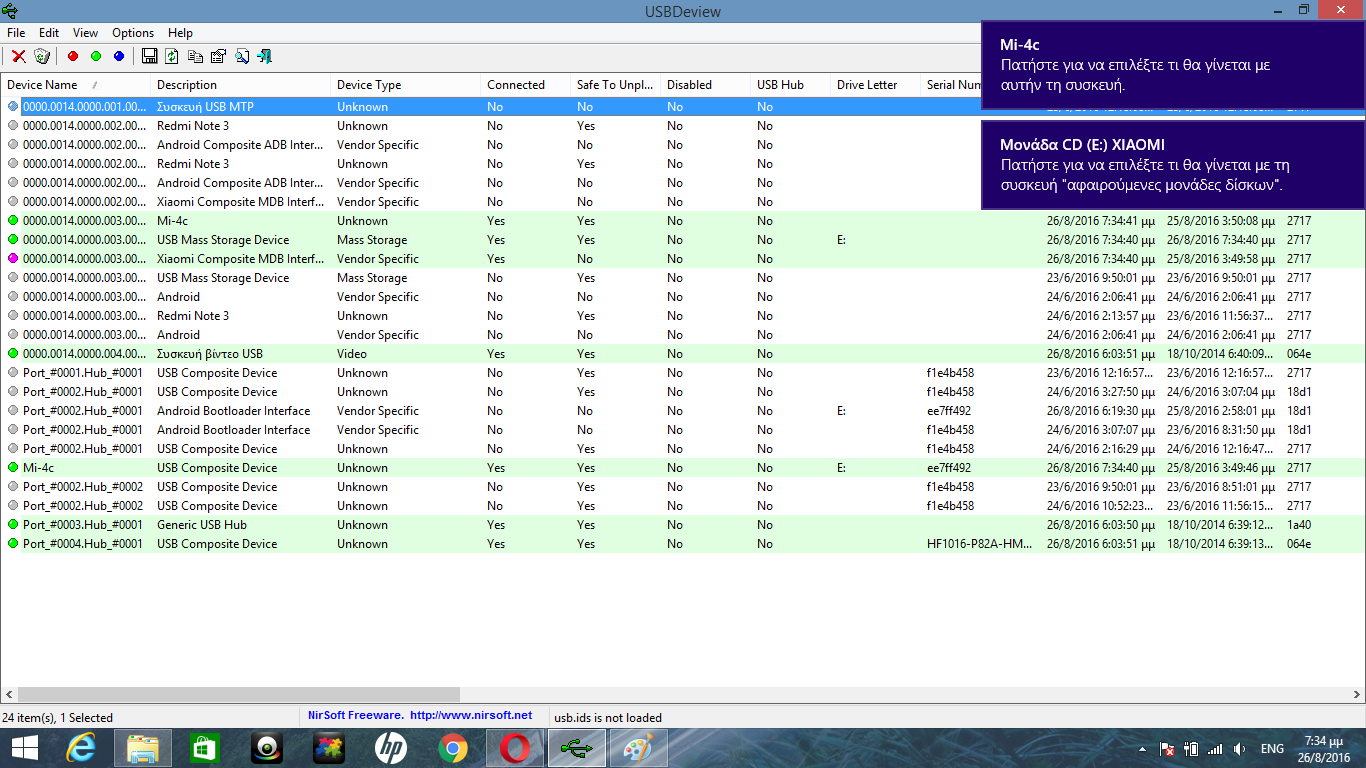Screen dimensions: 1366x768
Task: Click the copy selected items icon
Action: pos(195,56)
